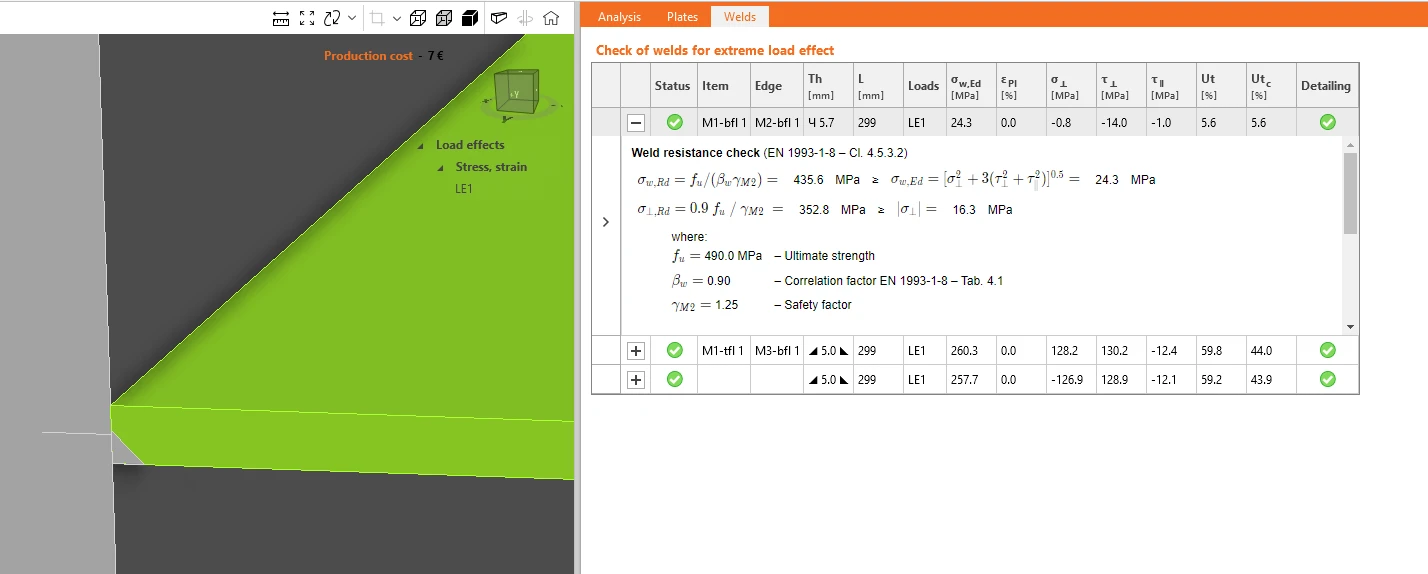The height and width of the screenshot is (574, 1428).
Task: Expand the last weld row
Action: 636,380
